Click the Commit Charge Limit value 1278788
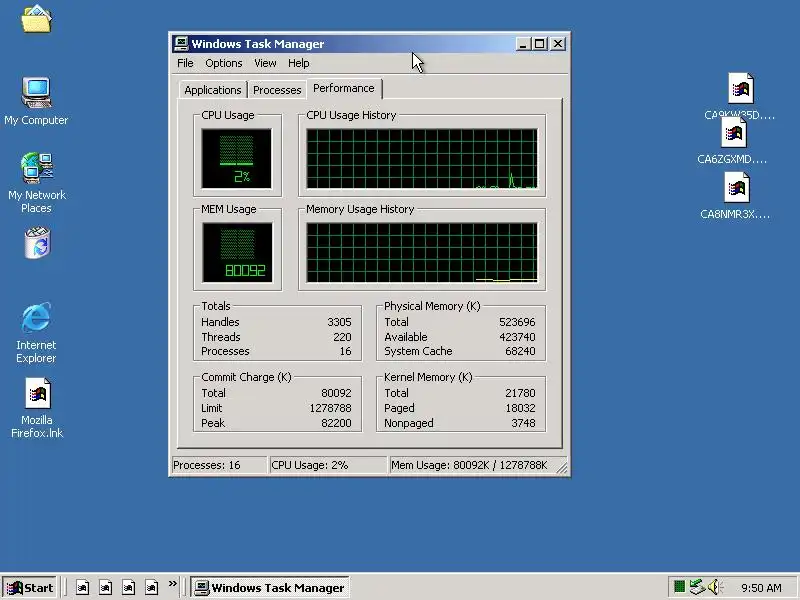800x600 pixels. click(330, 408)
